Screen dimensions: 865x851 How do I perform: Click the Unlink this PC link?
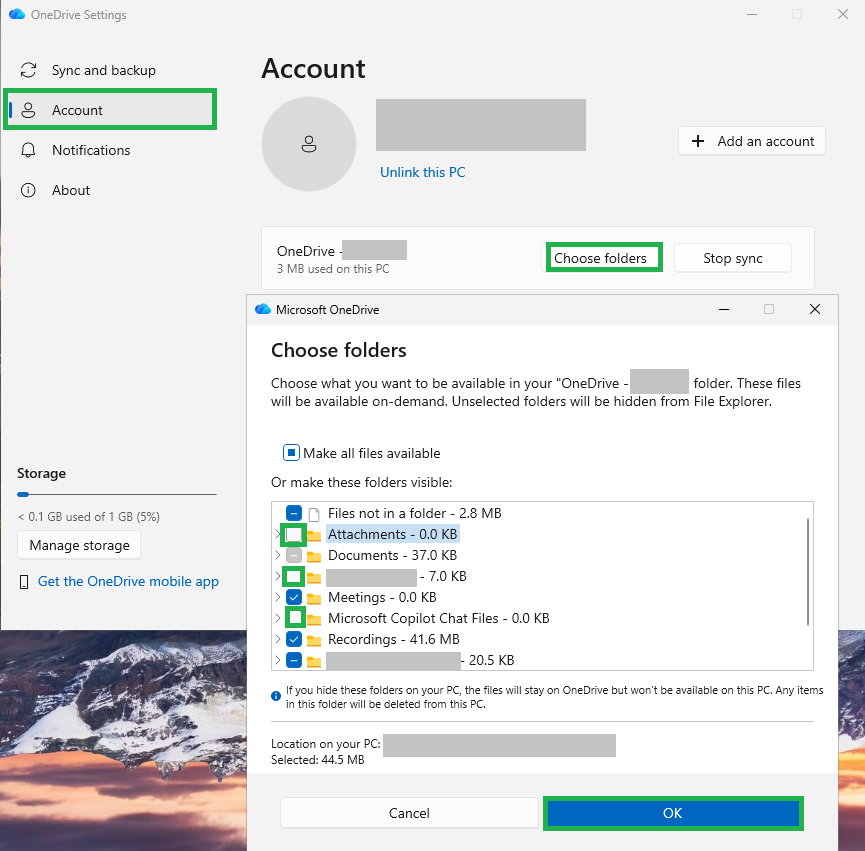tap(423, 172)
